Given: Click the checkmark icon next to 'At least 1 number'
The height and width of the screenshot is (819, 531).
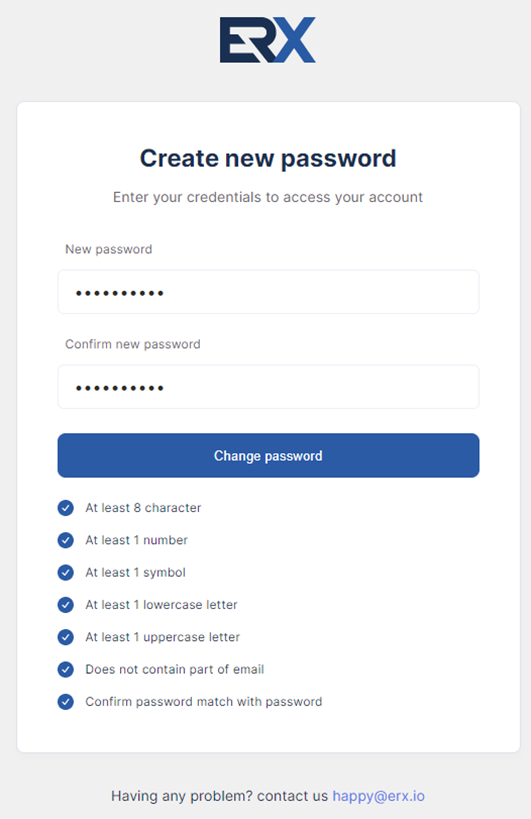Looking at the screenshot, I should (x=65, y=540).
